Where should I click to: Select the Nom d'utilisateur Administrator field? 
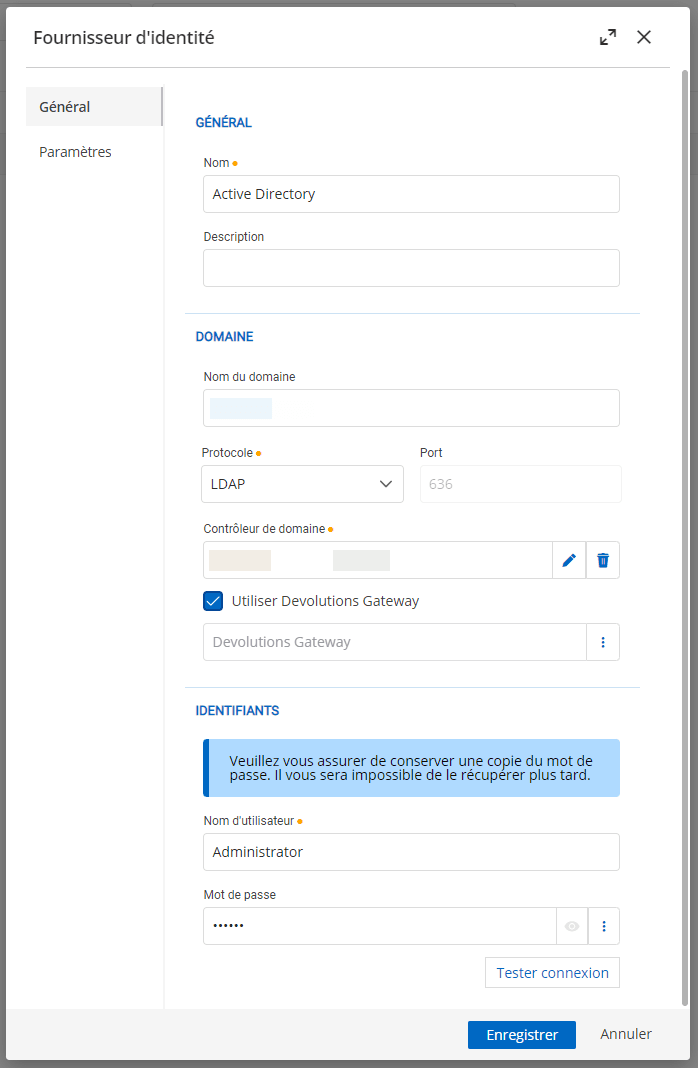point(411,852)
